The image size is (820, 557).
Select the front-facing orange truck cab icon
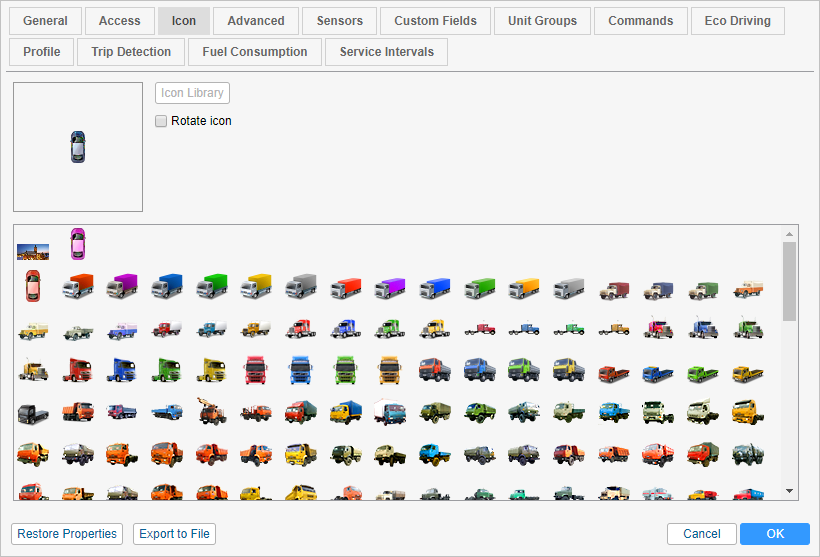point(390,370)
